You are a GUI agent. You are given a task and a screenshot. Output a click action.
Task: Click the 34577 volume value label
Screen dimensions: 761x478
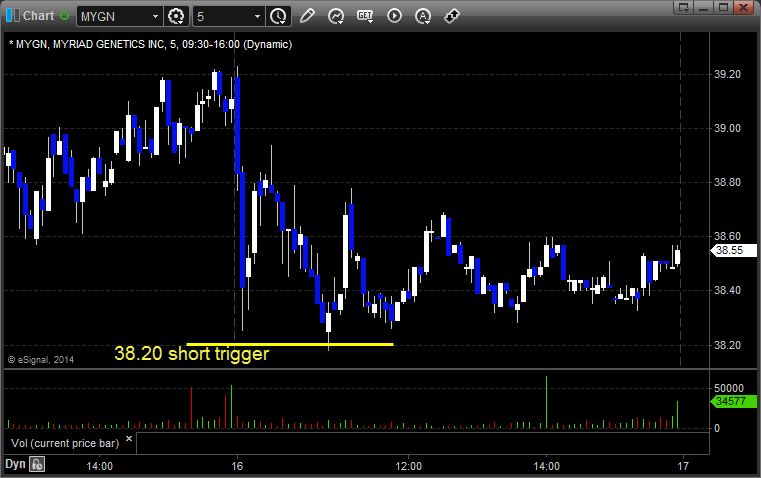click(733, 401)
